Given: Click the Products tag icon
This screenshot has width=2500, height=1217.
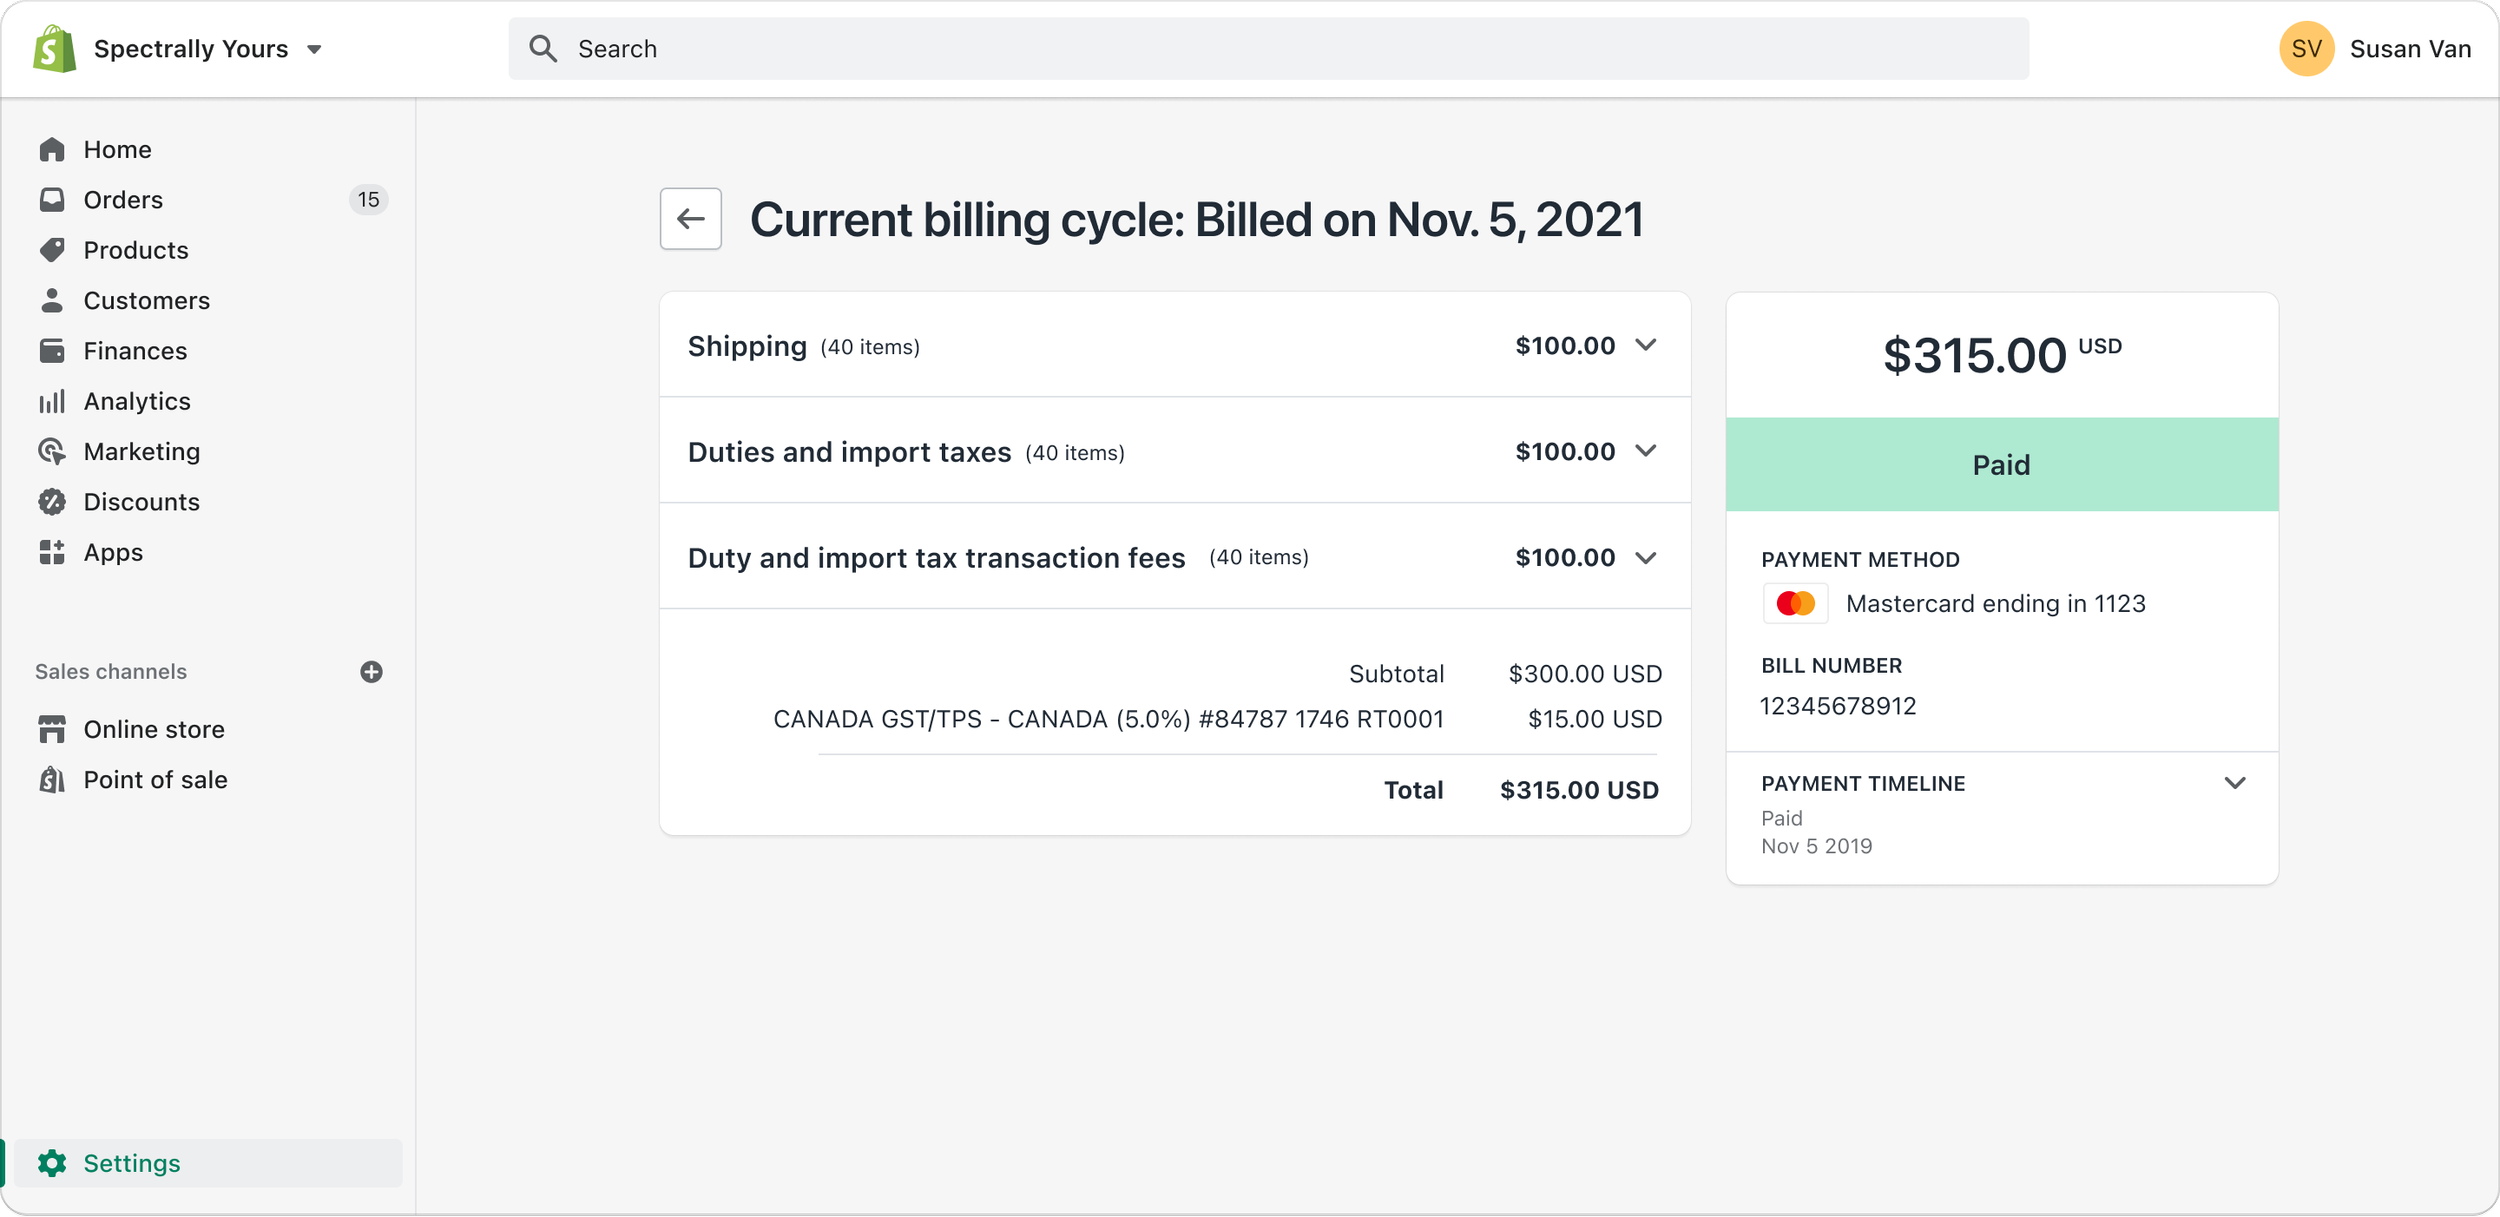Looking at the screenshot, I should pyautogui.click(x=52, y=250).
